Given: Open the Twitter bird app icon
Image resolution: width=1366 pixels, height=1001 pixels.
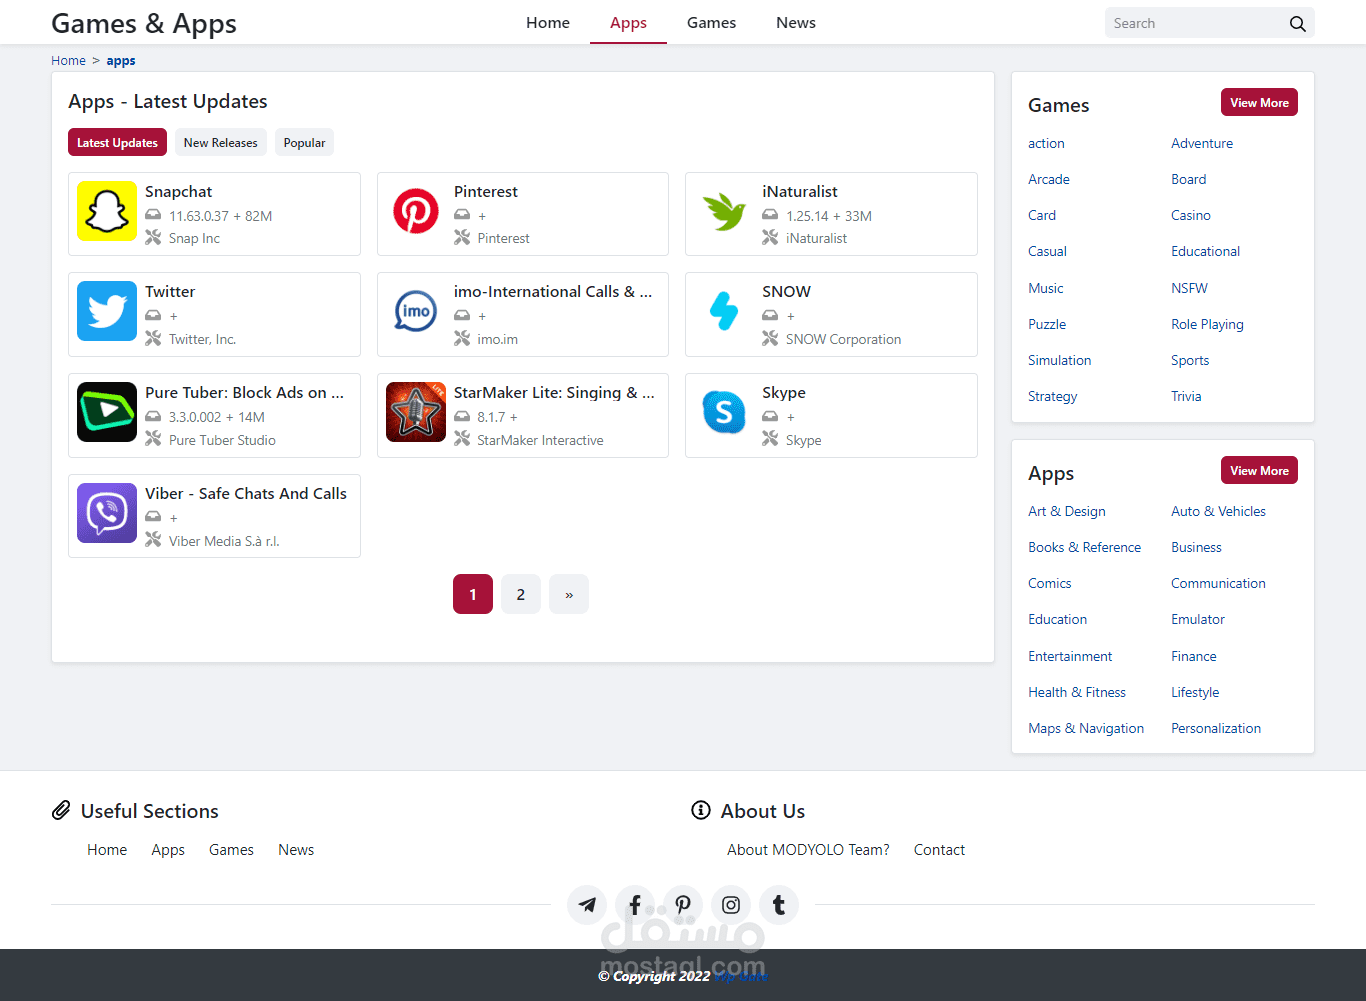Looking at the screenshot, I should [107, 311].
